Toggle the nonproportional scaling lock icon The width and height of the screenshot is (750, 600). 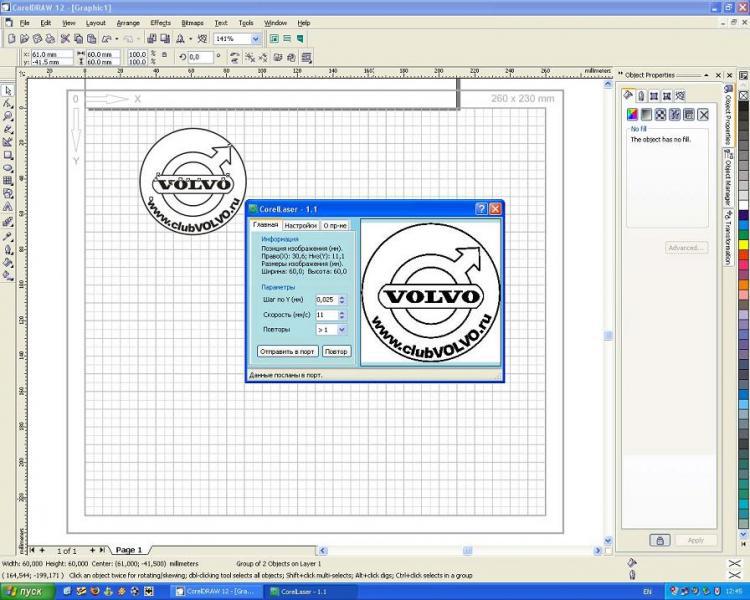[165, 55]
